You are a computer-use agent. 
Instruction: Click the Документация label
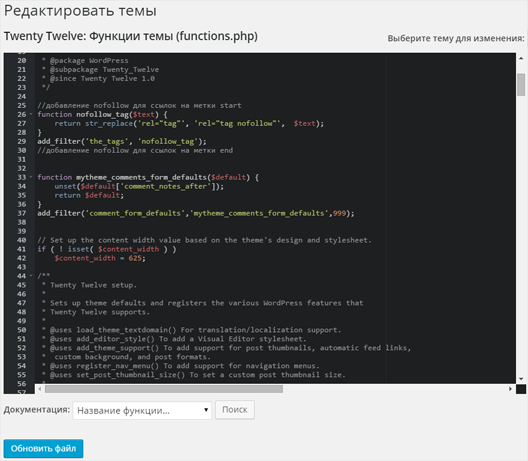[x=37, y=410]
